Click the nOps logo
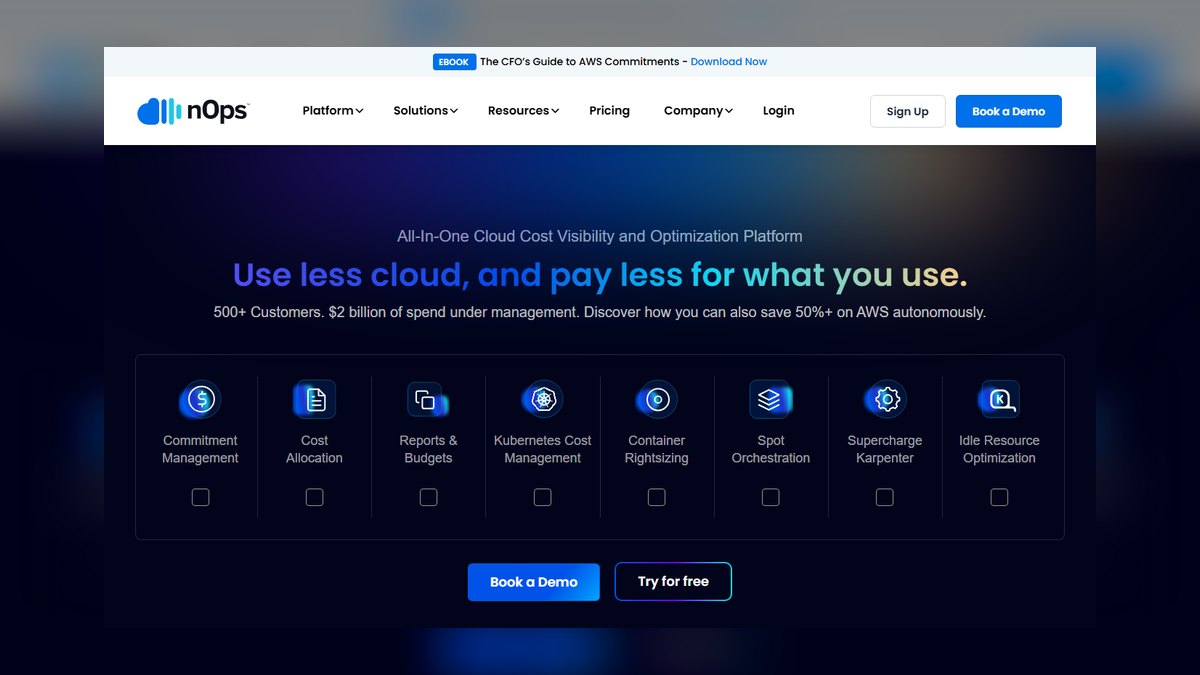The image size is (1200, 675). coord(193,111)
